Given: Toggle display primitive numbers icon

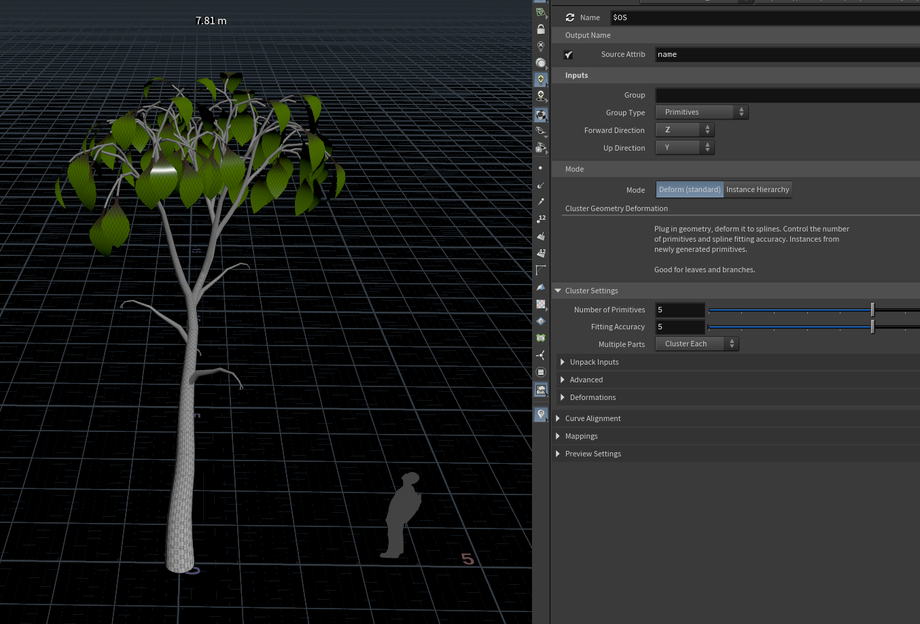Looking at the screenshot, I should click(x=541, y=253).
